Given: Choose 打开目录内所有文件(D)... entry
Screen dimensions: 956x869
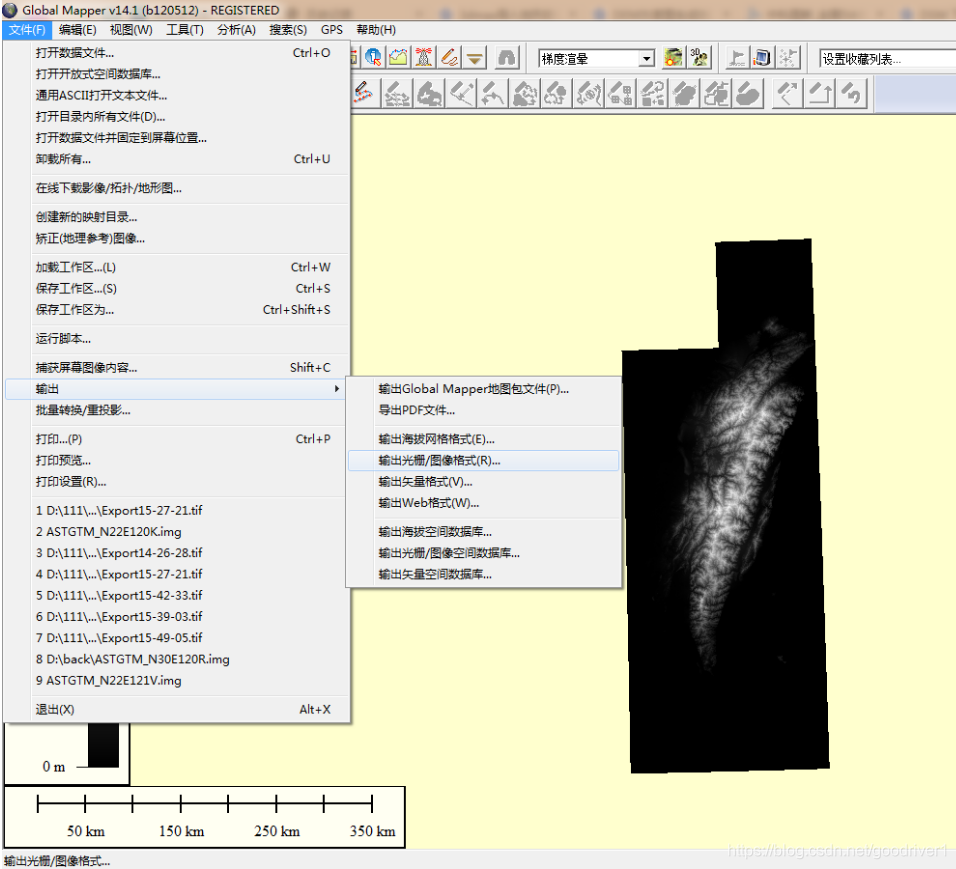Looking at the screenshot, I should (177, 116).
